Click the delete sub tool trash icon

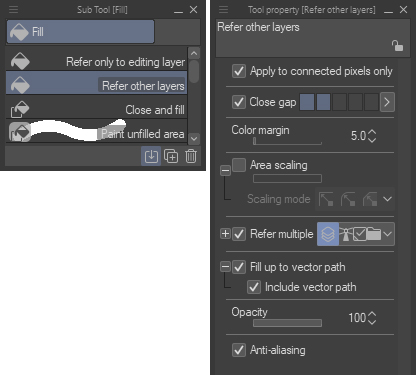191,156
